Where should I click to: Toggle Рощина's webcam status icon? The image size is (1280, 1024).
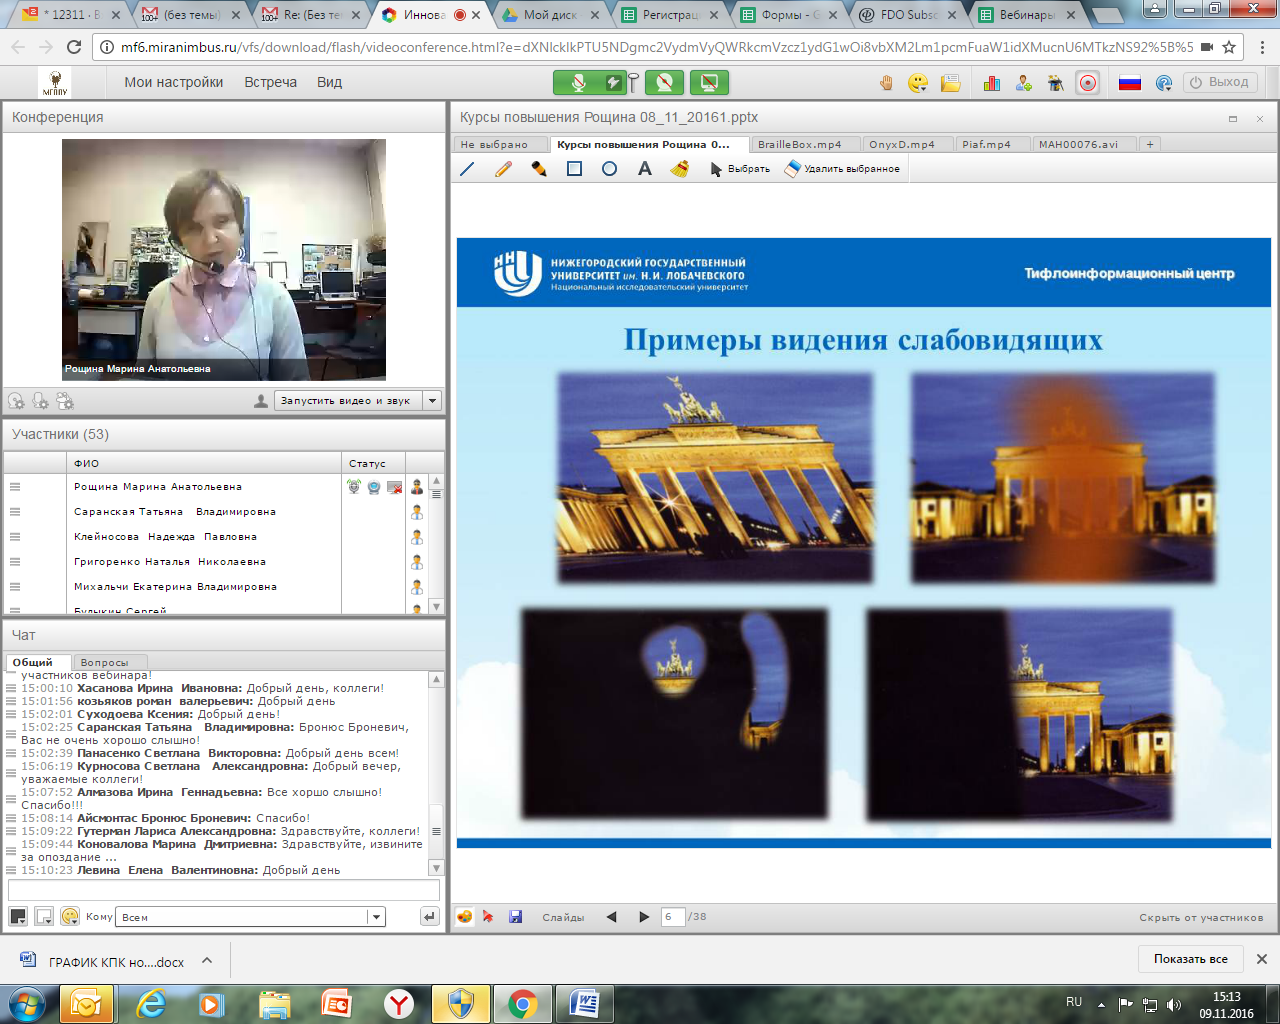pos(374,487)
